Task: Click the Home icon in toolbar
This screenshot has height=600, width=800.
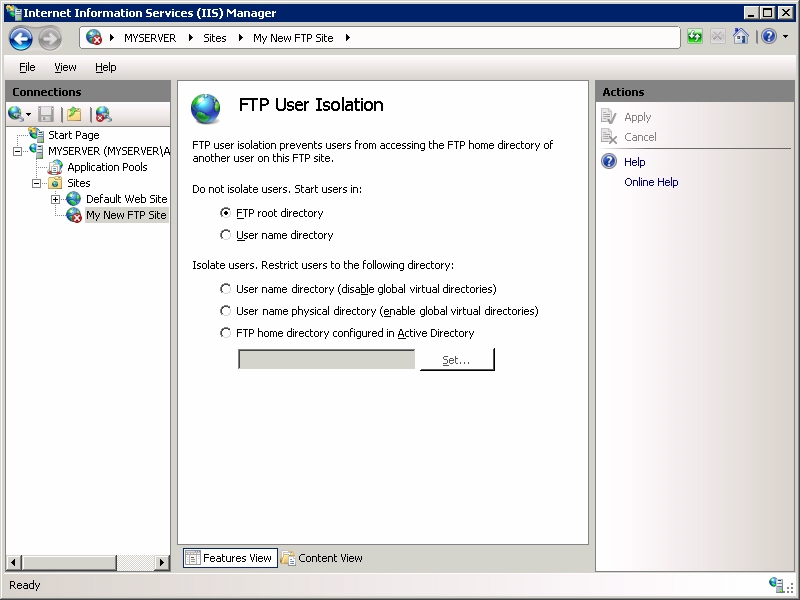Action: 740,36
